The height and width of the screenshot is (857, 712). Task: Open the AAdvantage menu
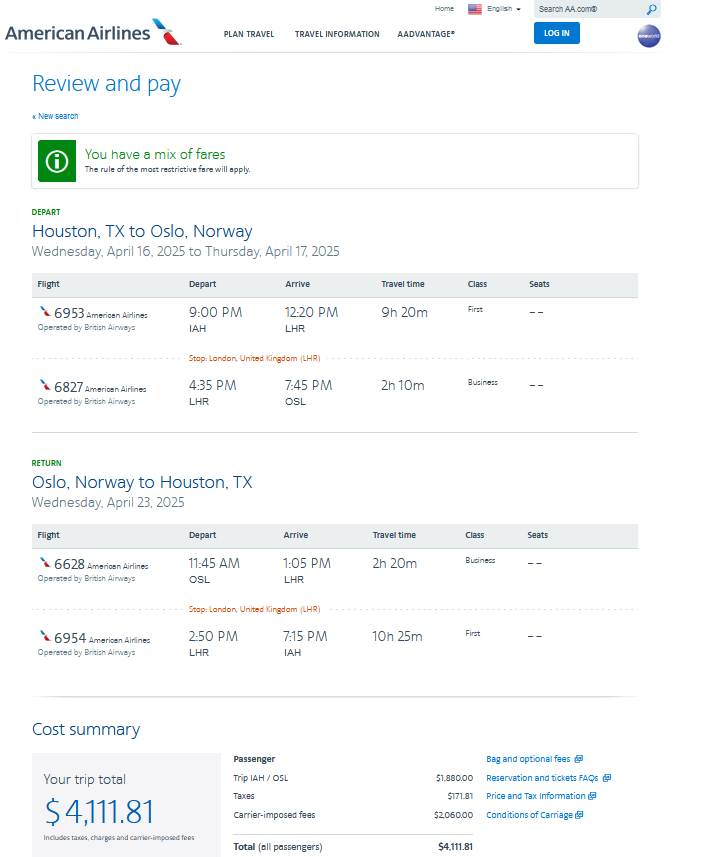[426, 34]
